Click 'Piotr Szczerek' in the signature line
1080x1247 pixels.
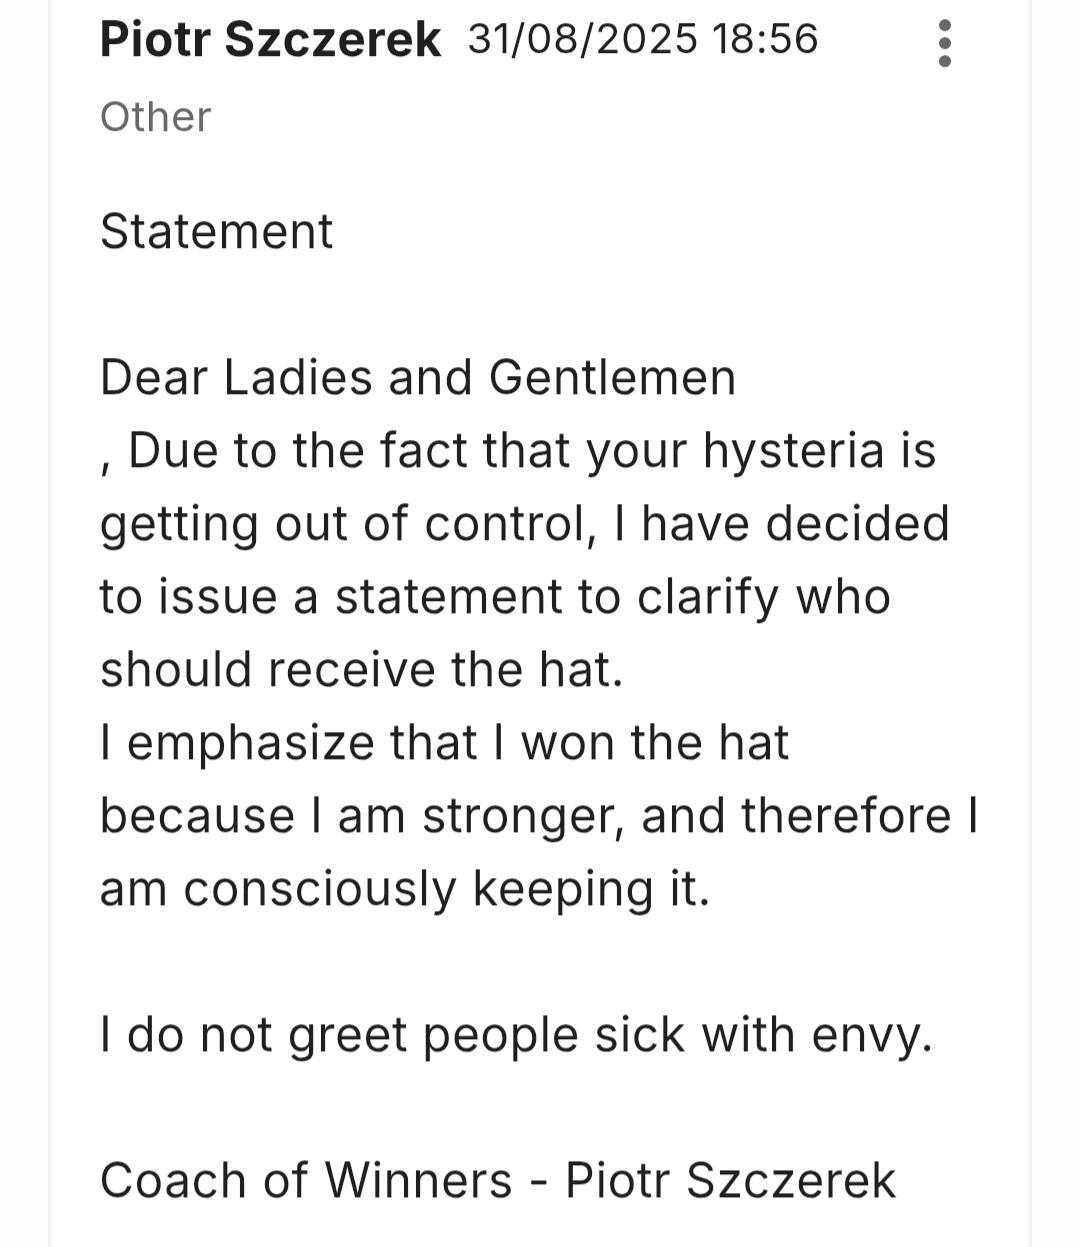pyautogui.click(x=730, y=1180)
